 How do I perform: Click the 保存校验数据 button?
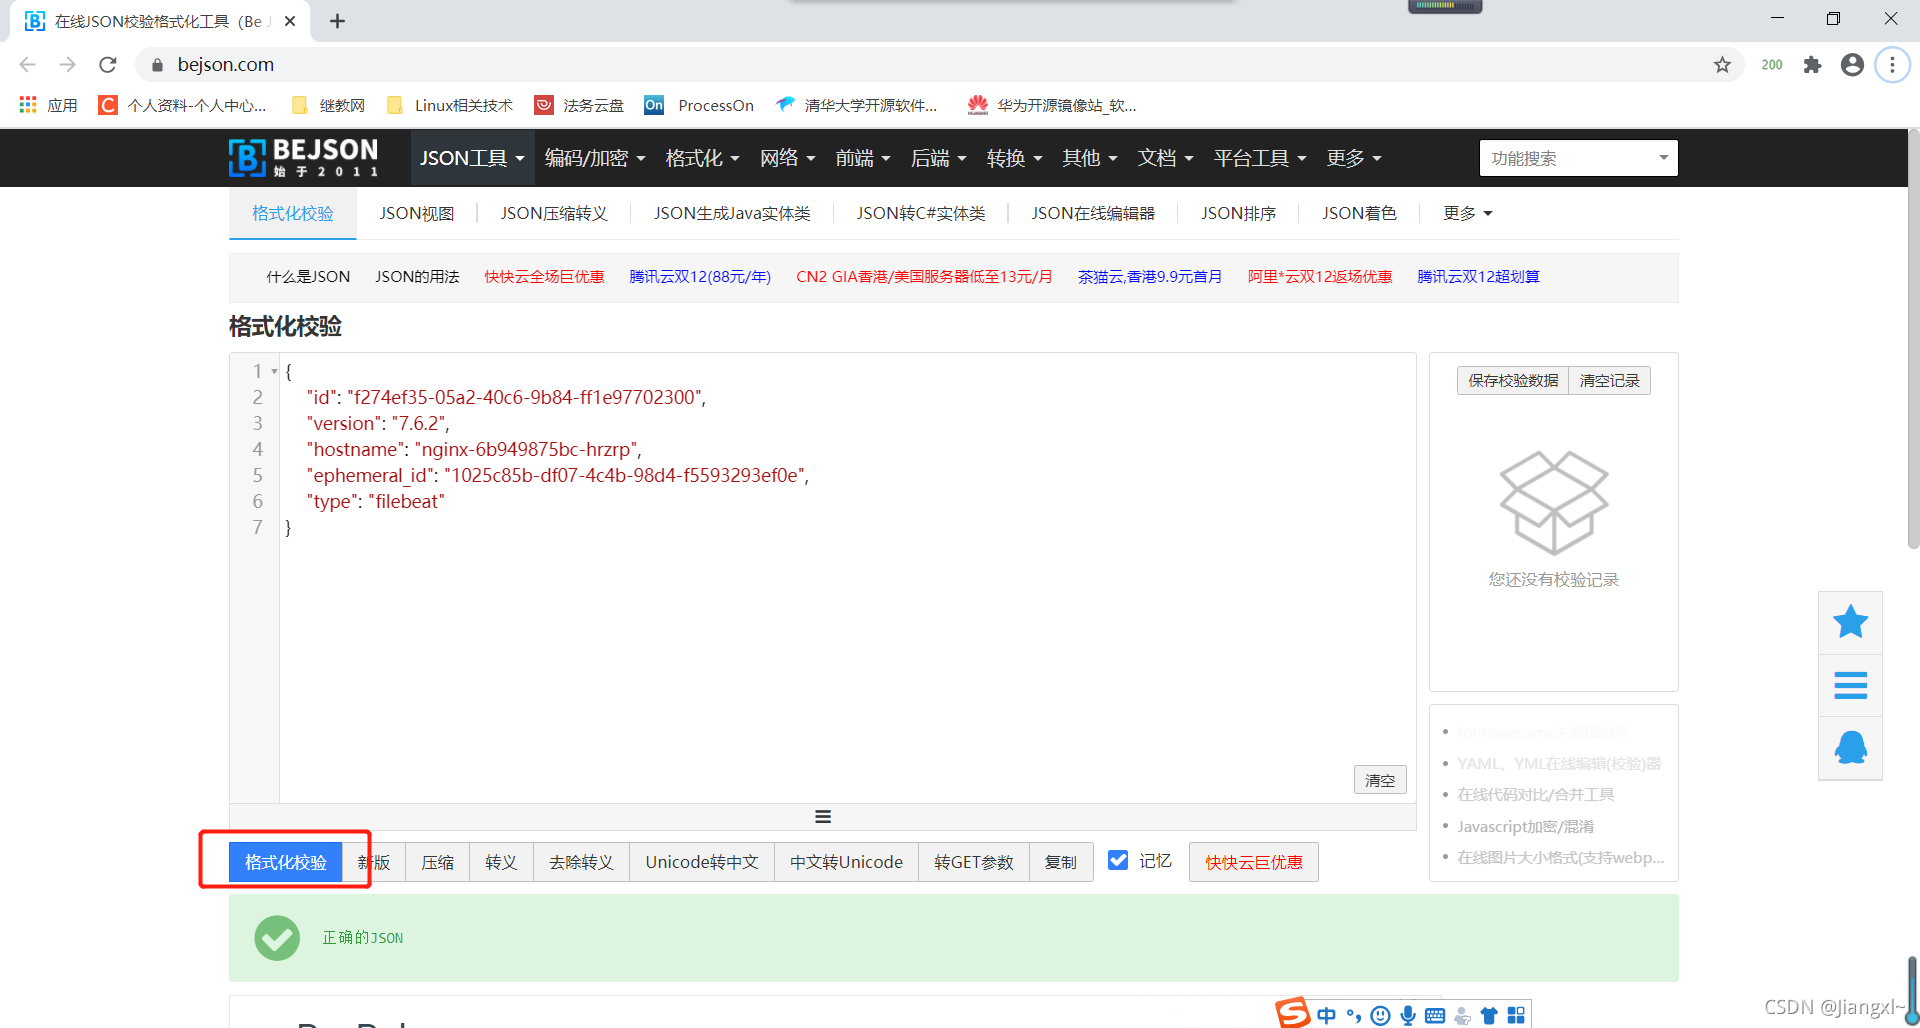tap(1513, 380)
